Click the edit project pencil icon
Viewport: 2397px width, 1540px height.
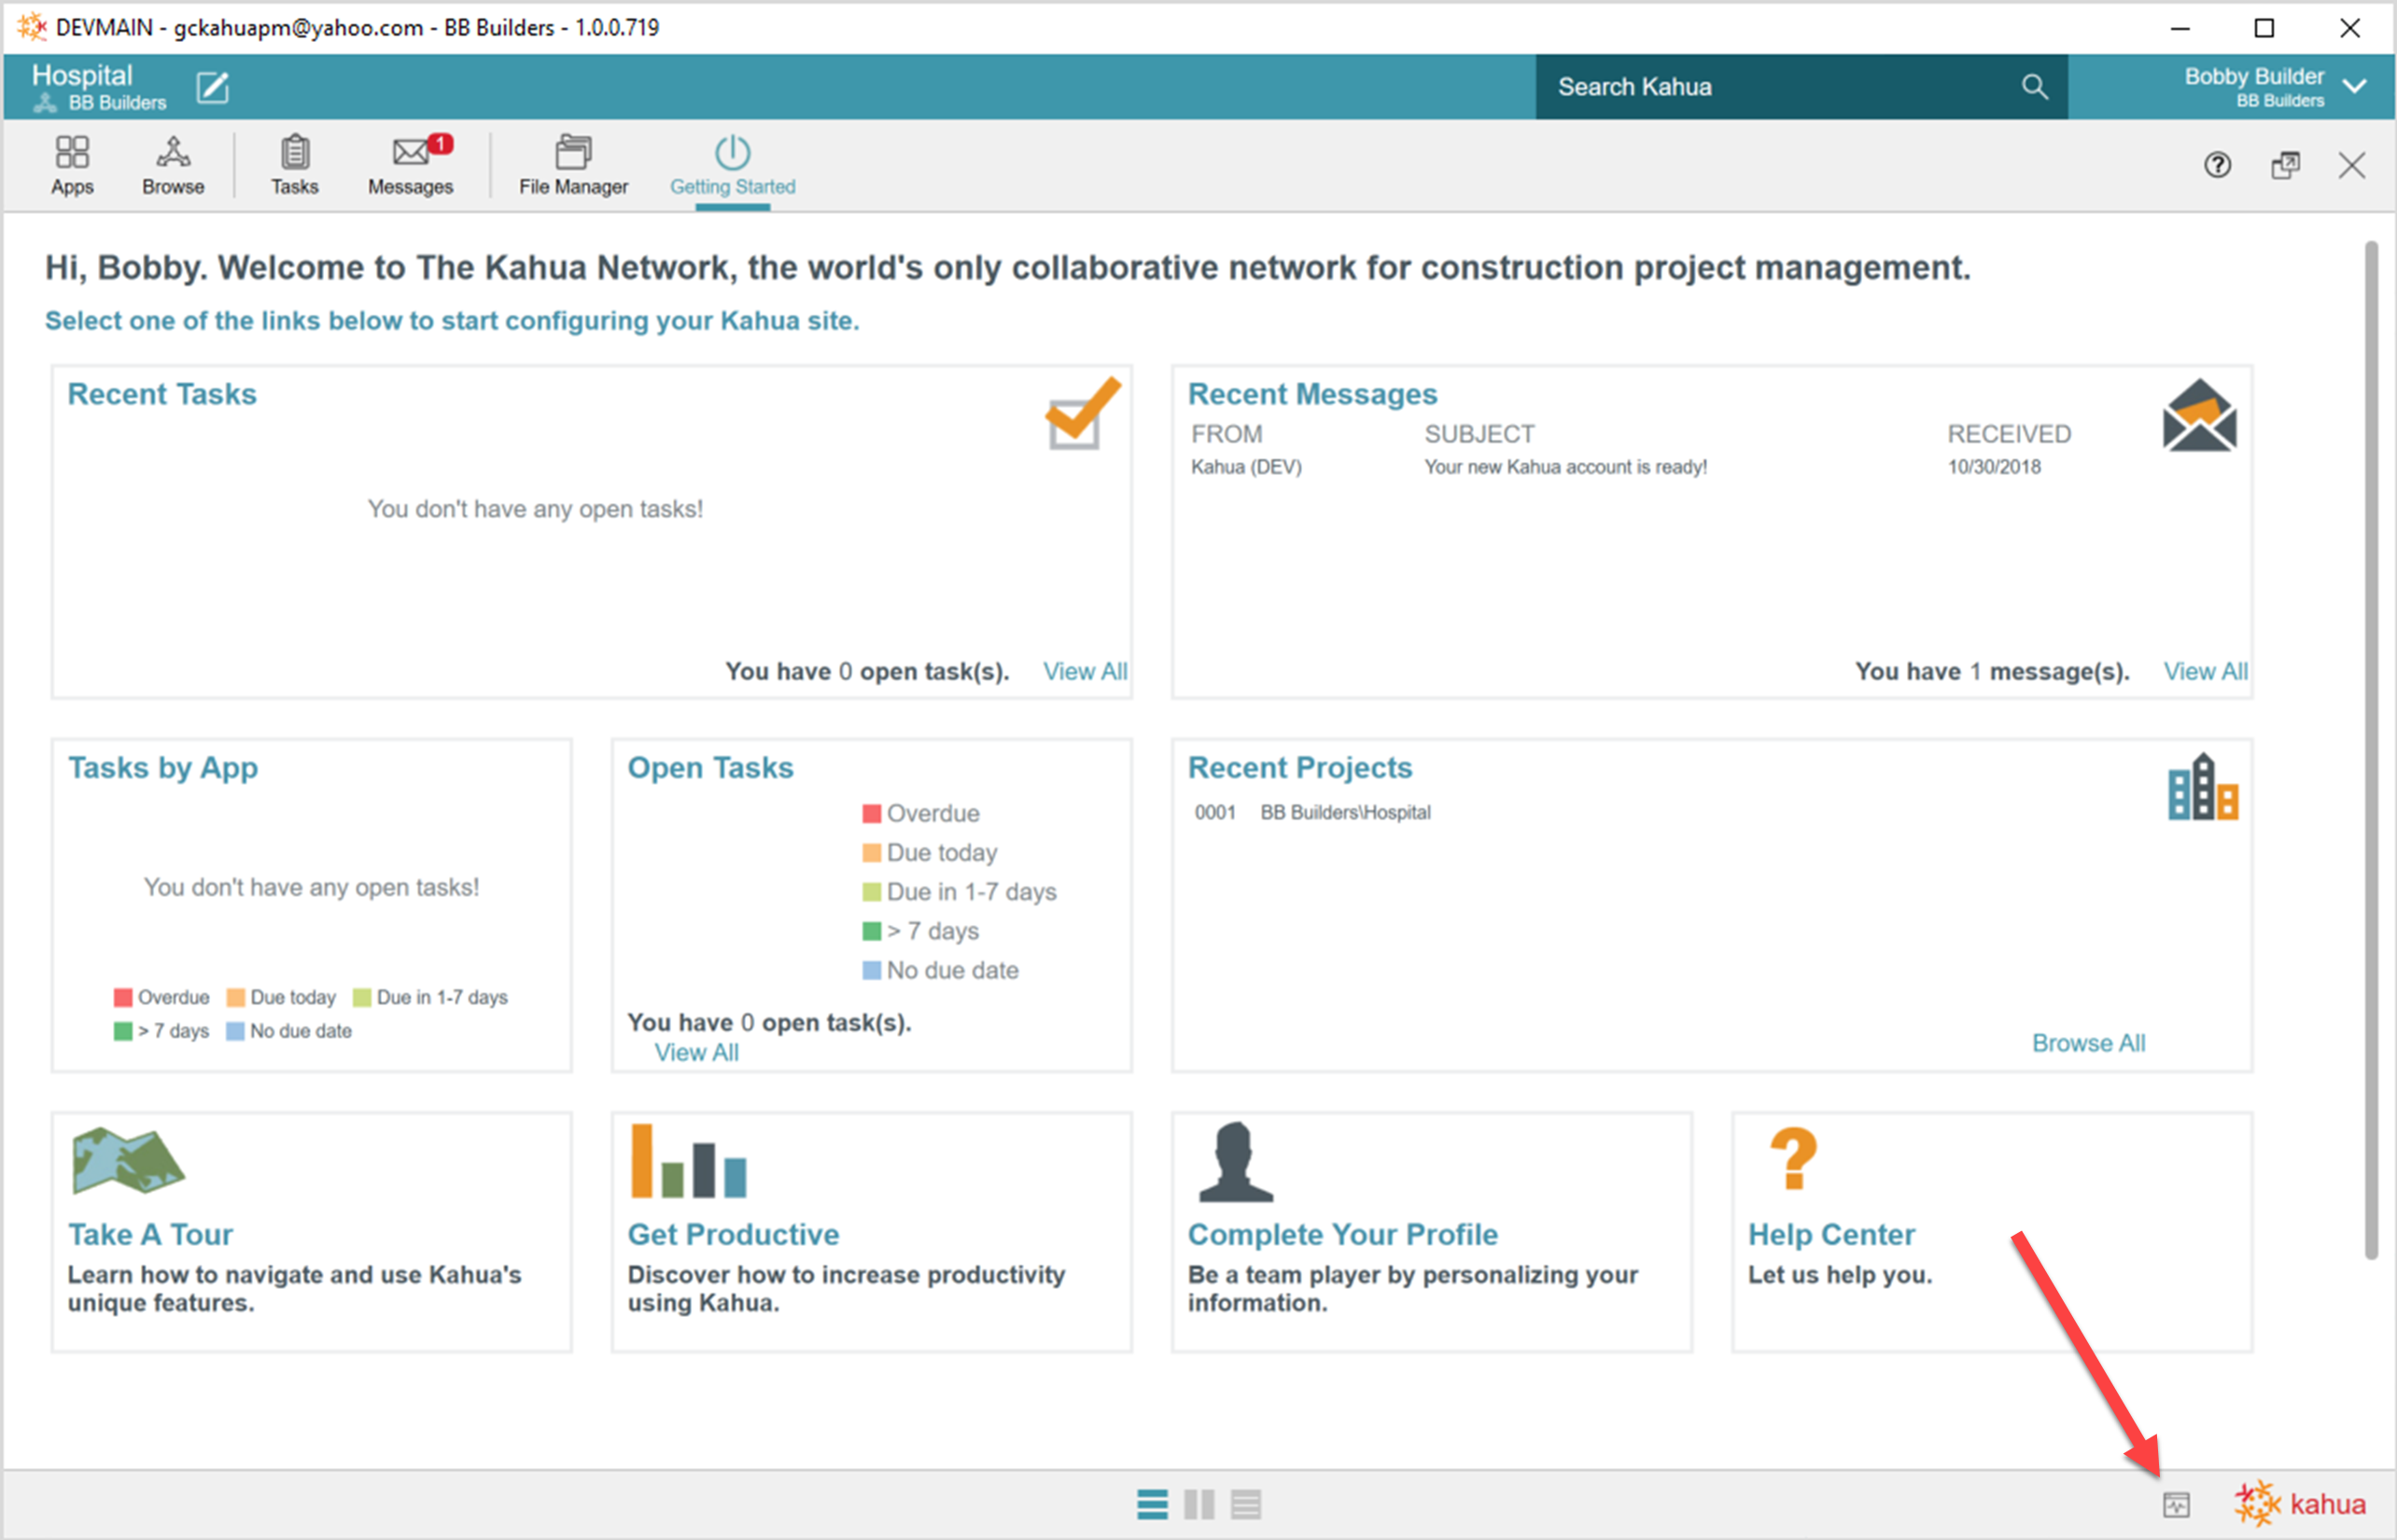[x=212, y=88]
